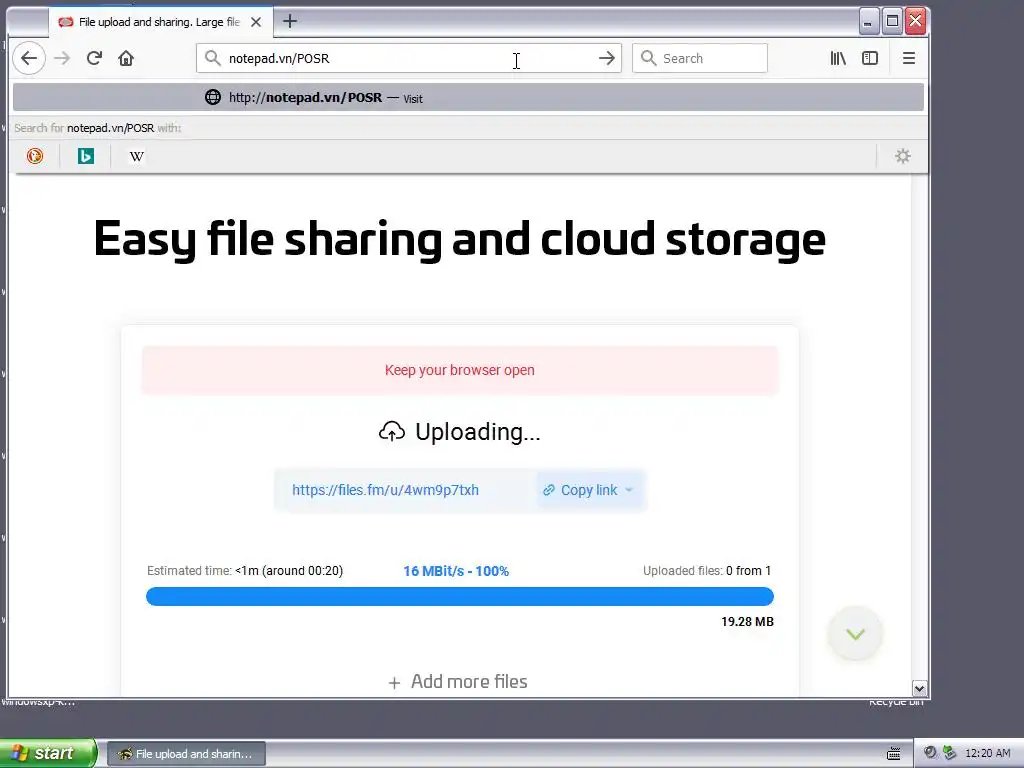1024x768 pixels.
Task: Click the blue upload progress bar
Action: click(460, 596)
